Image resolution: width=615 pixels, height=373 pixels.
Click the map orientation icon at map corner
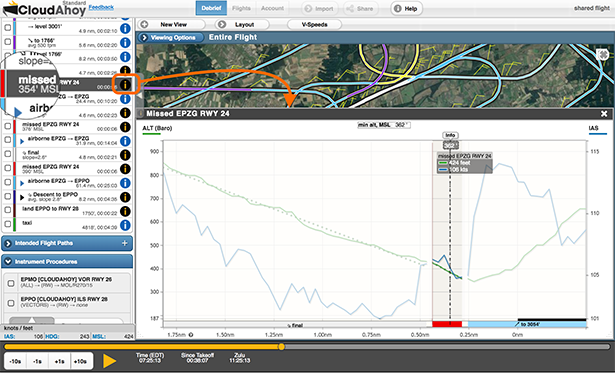click(x=602, y=55)
